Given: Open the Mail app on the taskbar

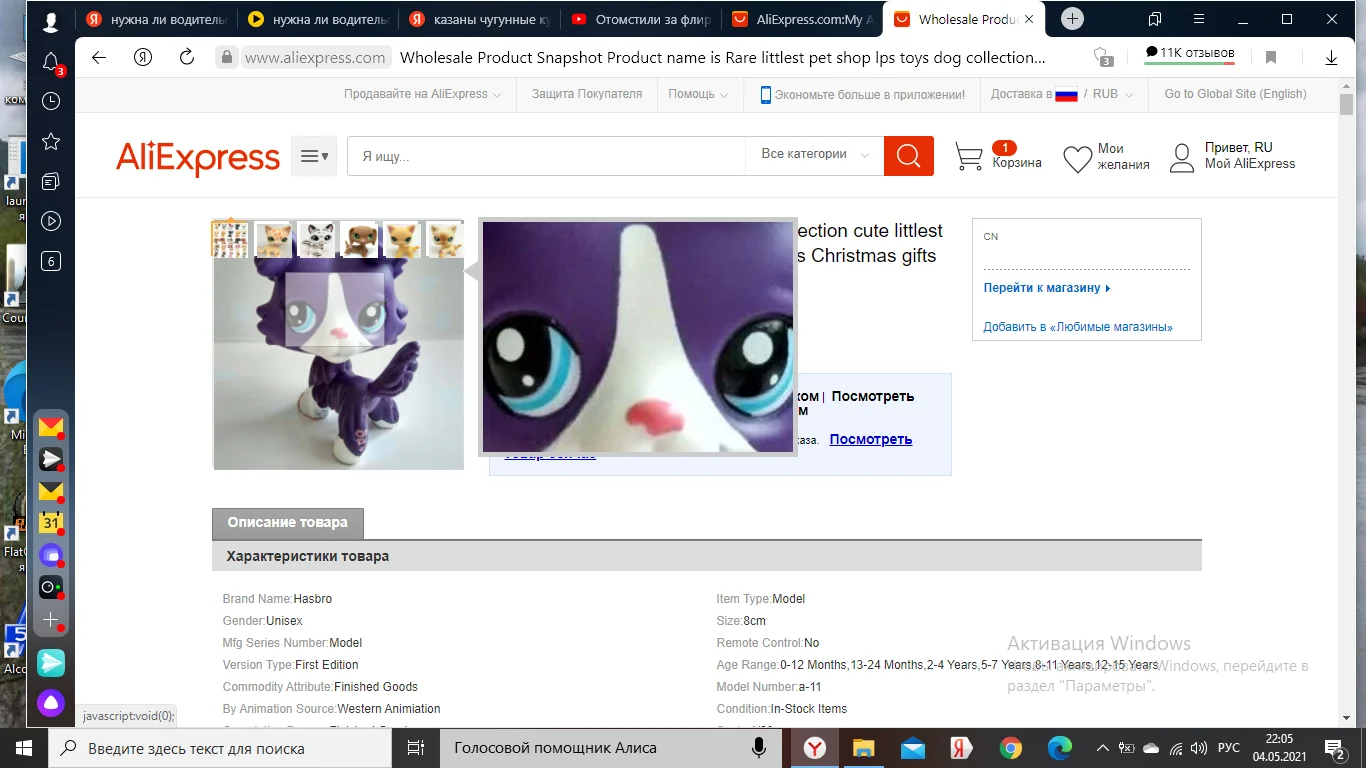Looking at the screenshot, I should tap(912, 748).
